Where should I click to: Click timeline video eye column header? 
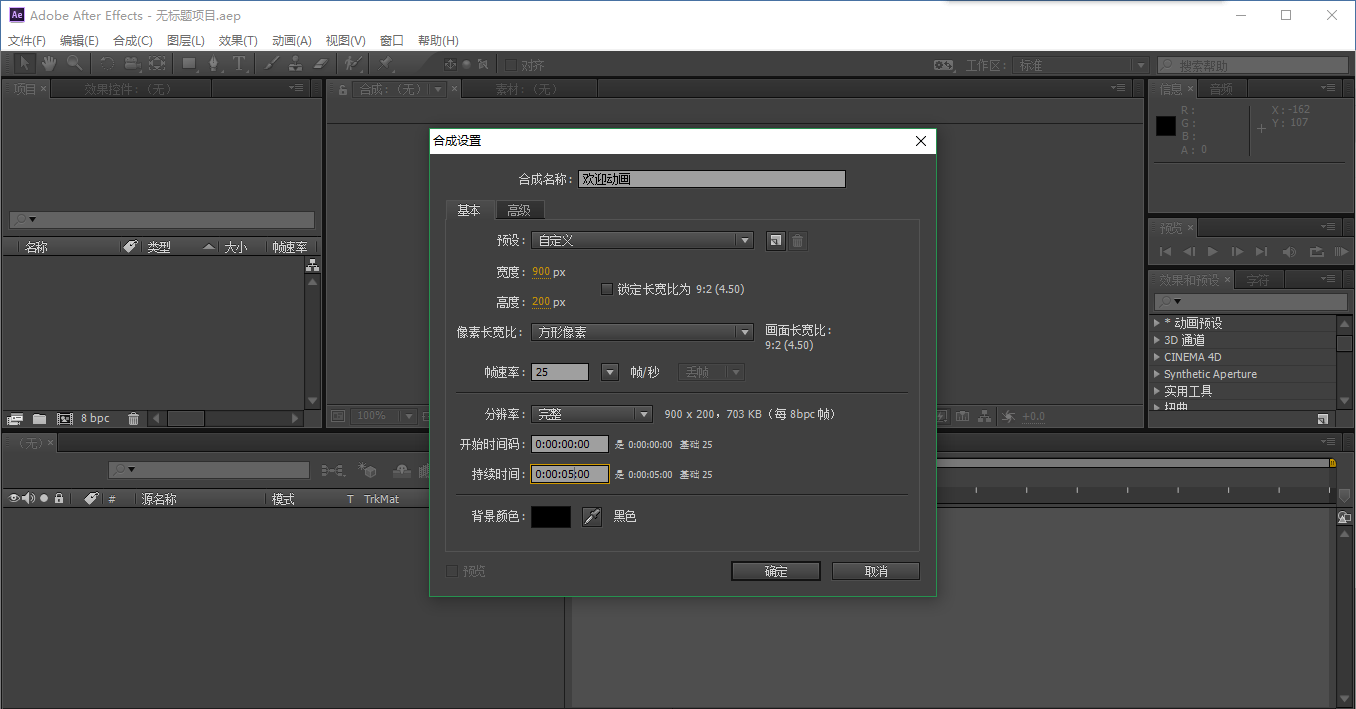click(x=14, y=498)
